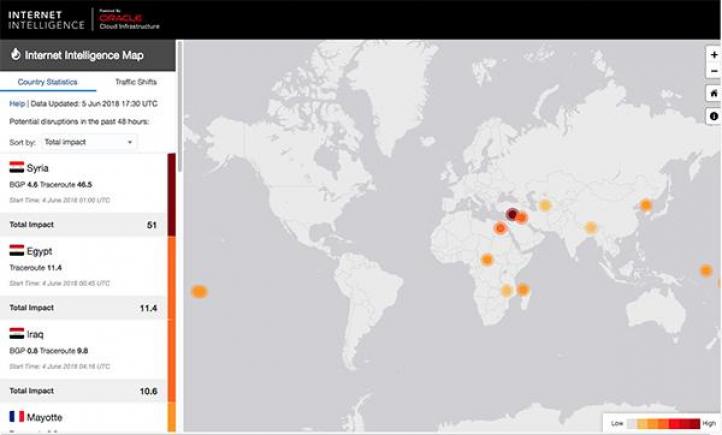Click the Syria flag icon
Screen dimensions: 722x435
pos(17,168)
